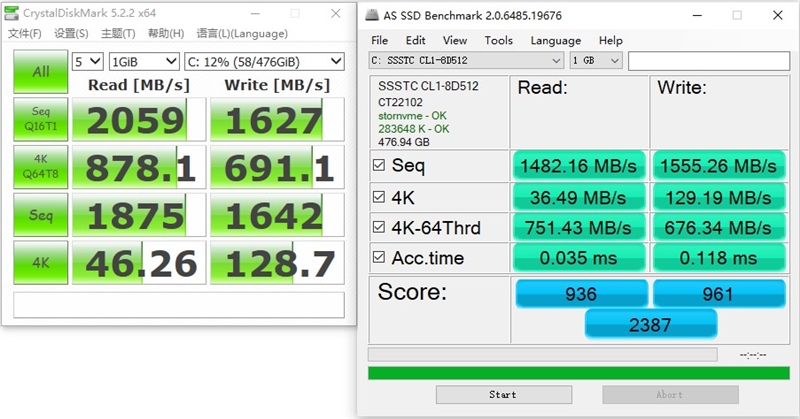This screenshot has height=419, width=800.
Task: Open the 主题(T) menu
Action: [x=118, y=34]
